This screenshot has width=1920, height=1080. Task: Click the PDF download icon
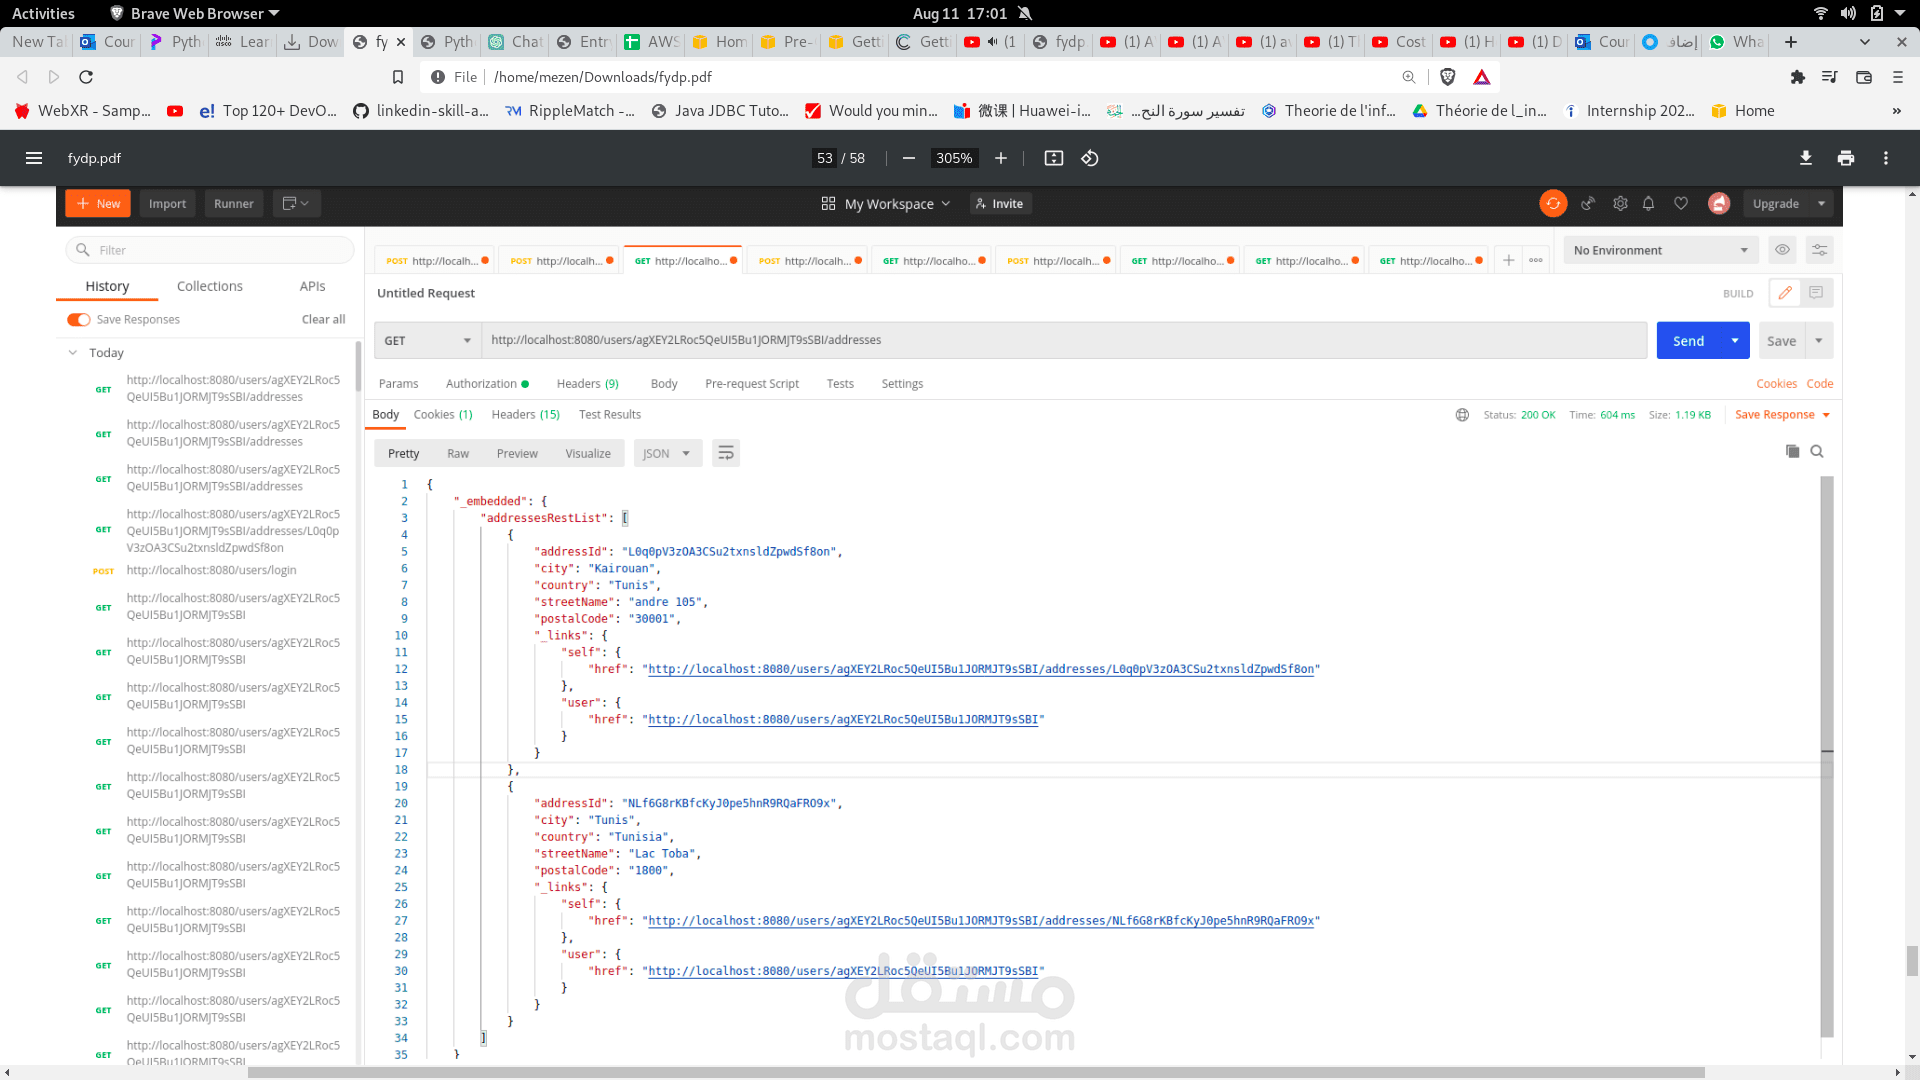[1805, 158]
